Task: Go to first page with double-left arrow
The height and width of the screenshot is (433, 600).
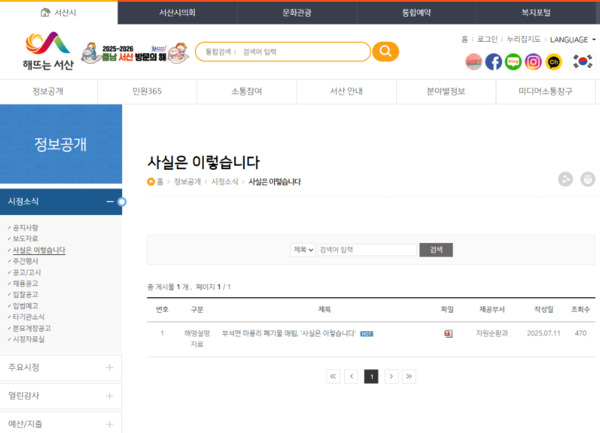Action: point(333,376)
